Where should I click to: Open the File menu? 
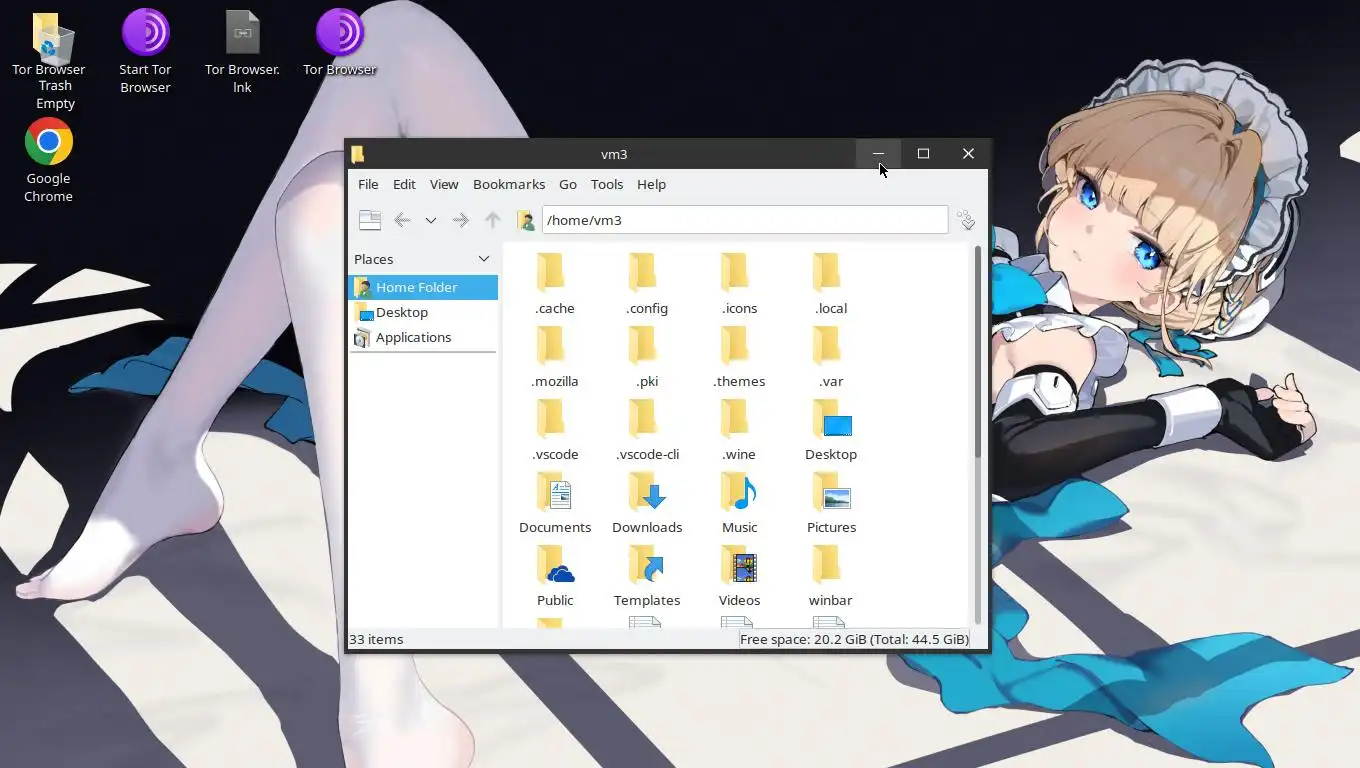368,184
